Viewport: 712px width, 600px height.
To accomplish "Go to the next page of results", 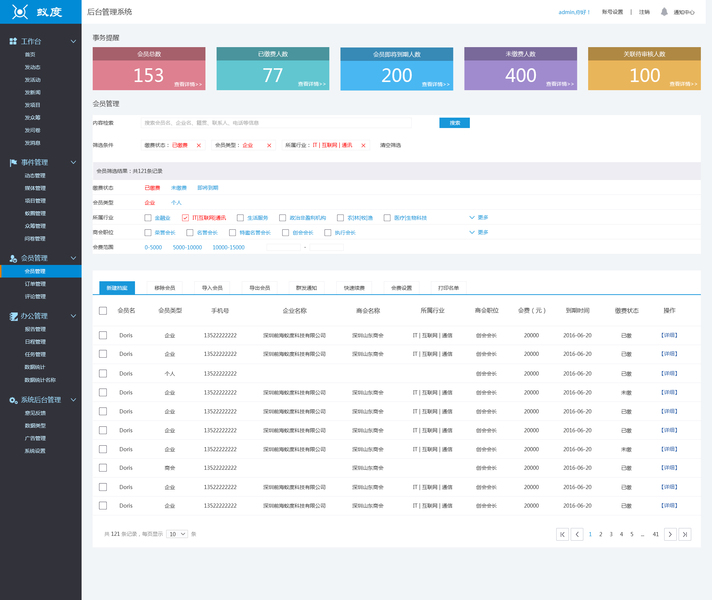I will 670,535.
